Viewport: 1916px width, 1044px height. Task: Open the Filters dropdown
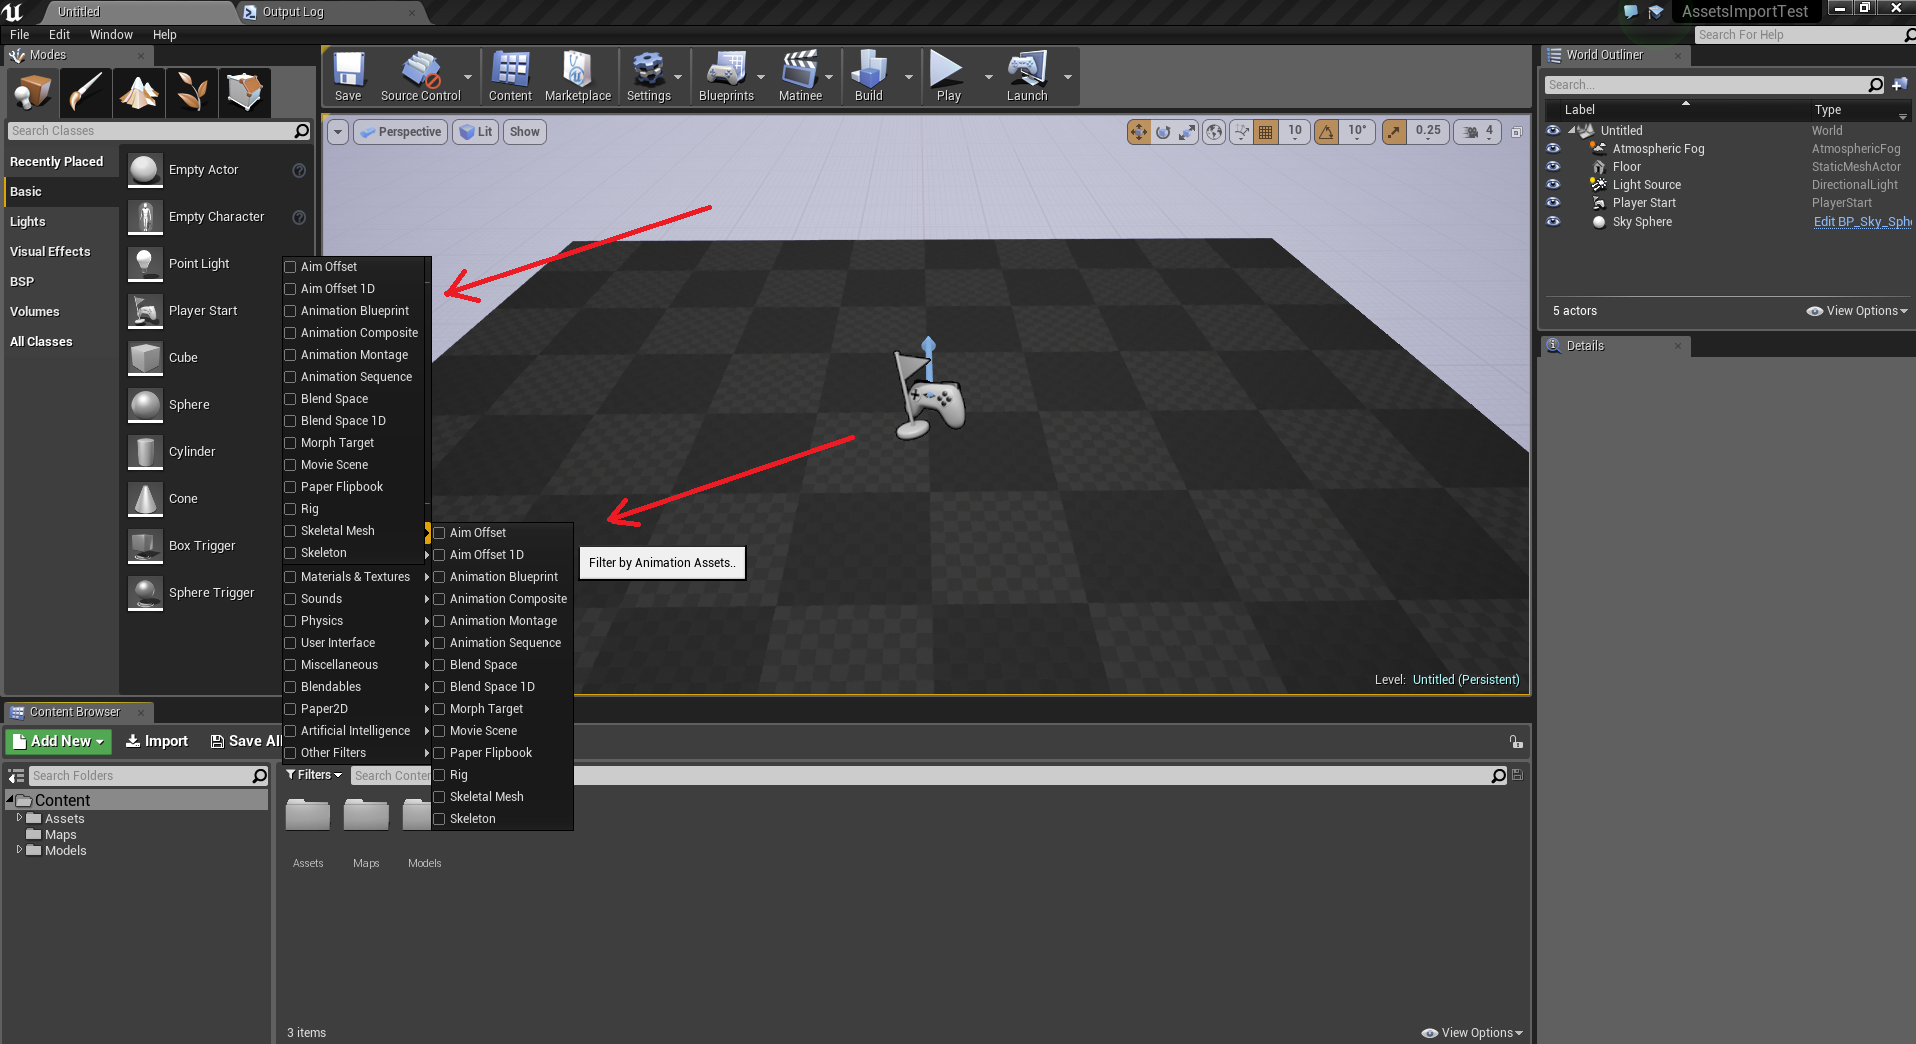click(x=314, y=775)
